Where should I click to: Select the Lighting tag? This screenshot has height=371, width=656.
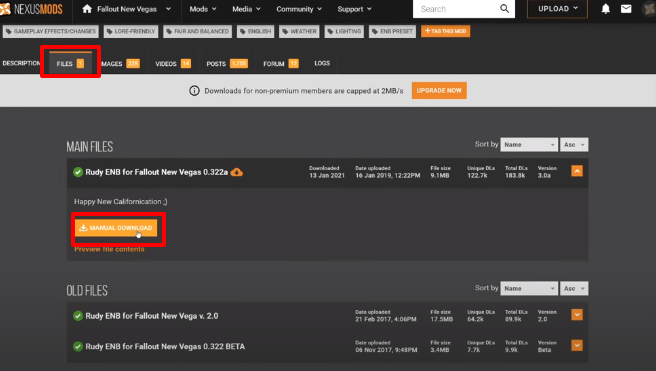click(x=344, y=31)
